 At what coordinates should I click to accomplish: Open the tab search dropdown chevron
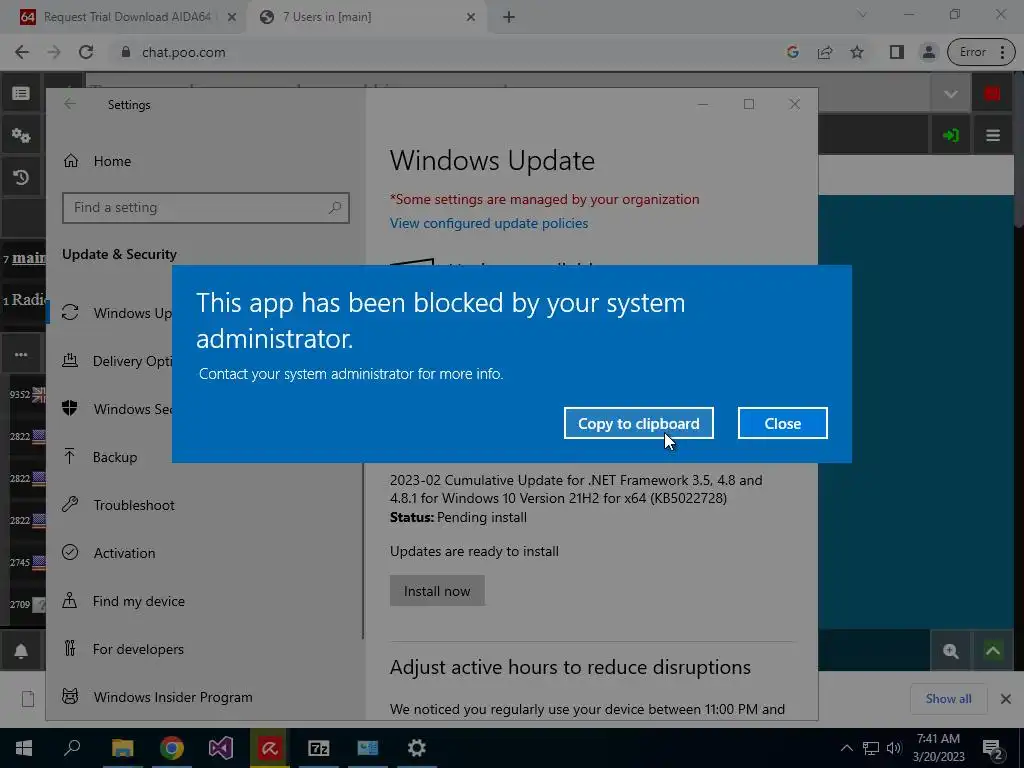click(862, 14)
